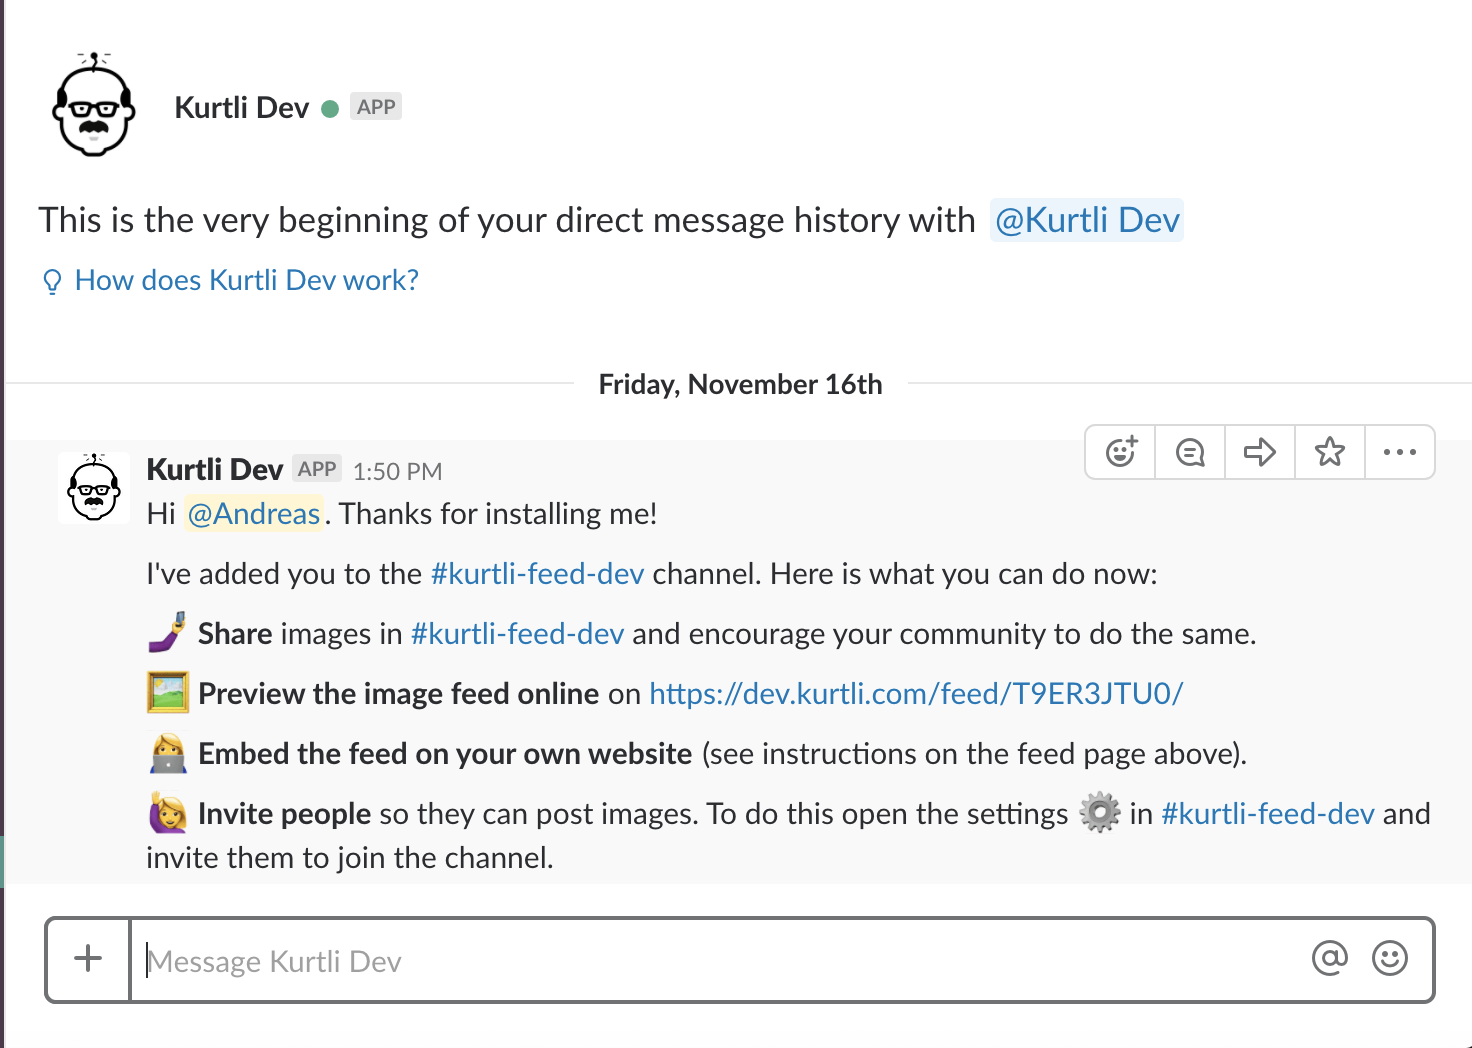This screenshot has width=1472, height=1048.
Task: Click the @Kurtli Dev mention in the intro
Action: point(1086,220)
